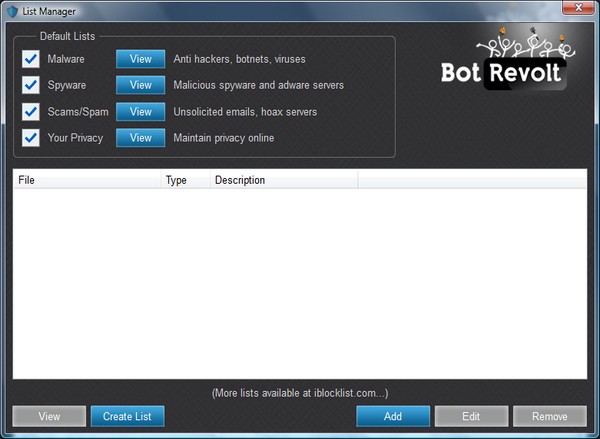View the Malware default list

coord(140,59)
